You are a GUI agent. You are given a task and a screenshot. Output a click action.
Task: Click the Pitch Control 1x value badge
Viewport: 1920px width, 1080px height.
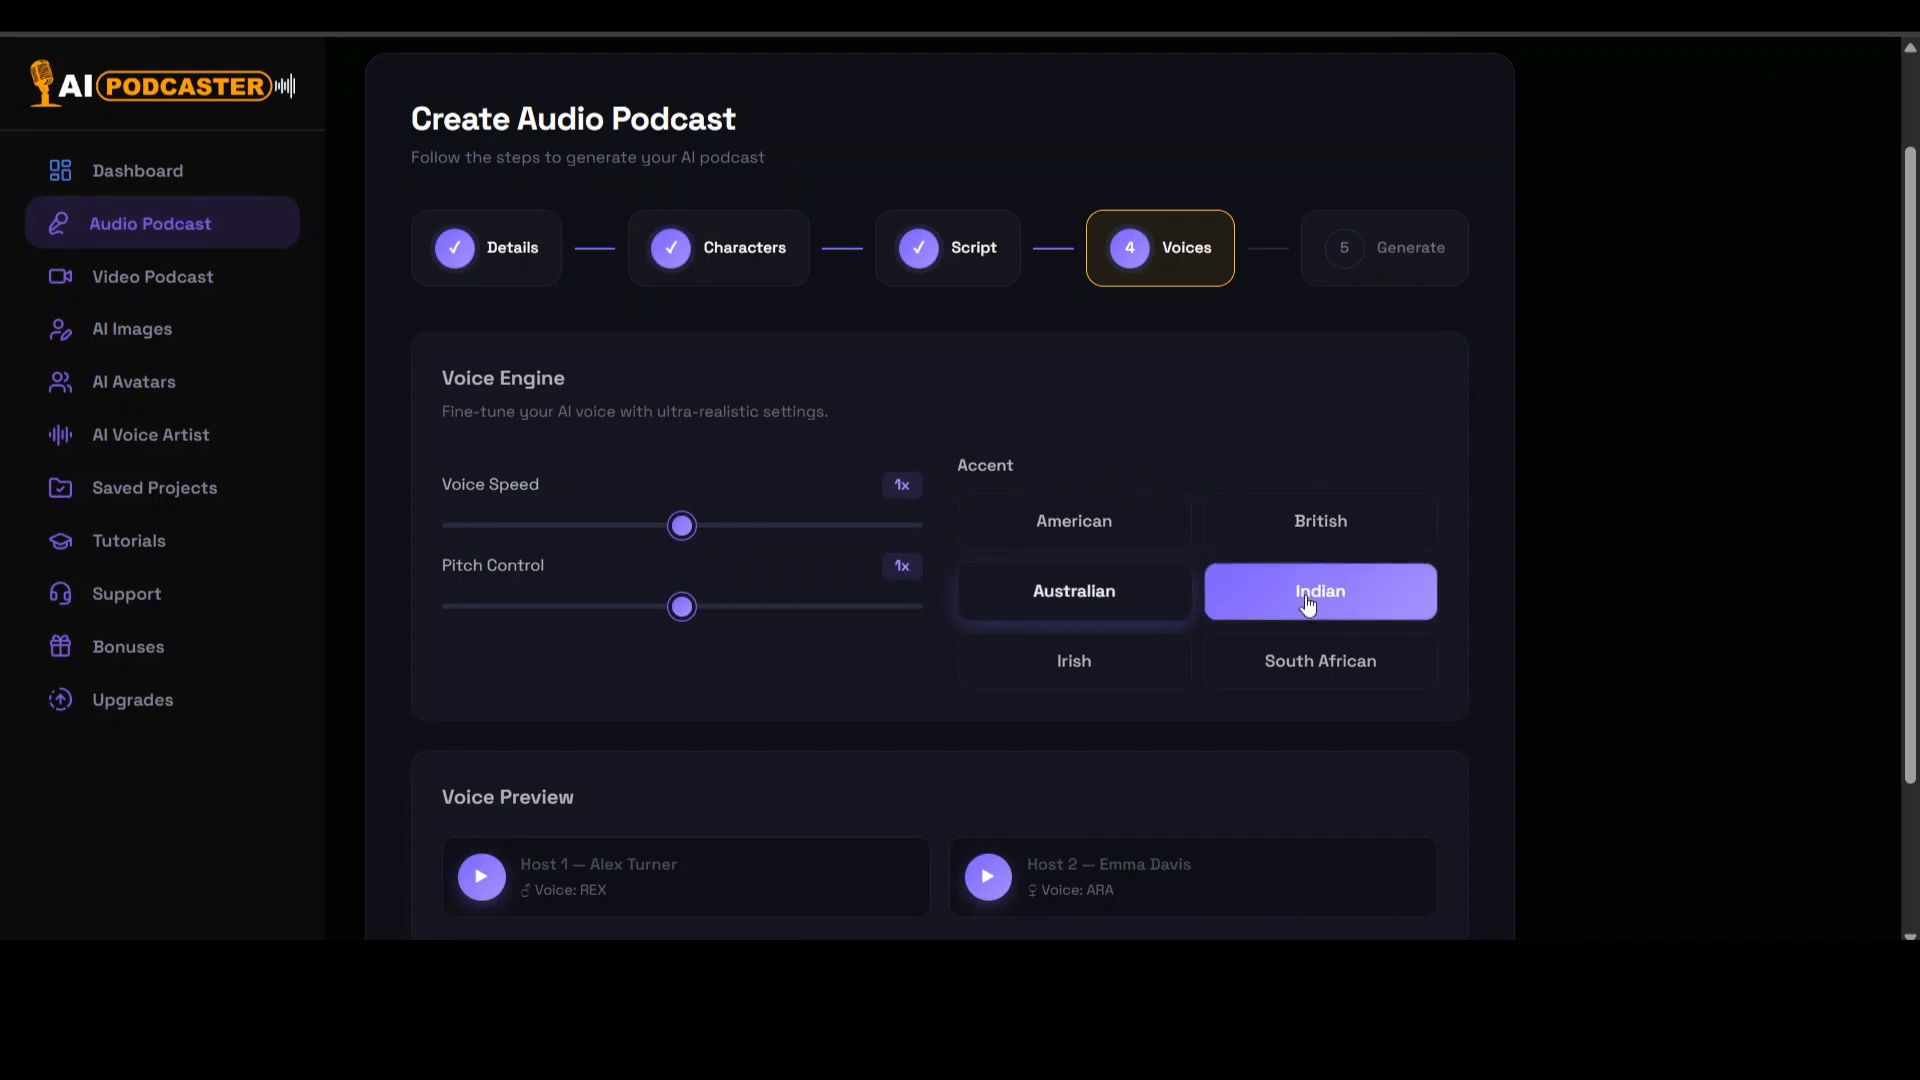[x=902, y=566]
